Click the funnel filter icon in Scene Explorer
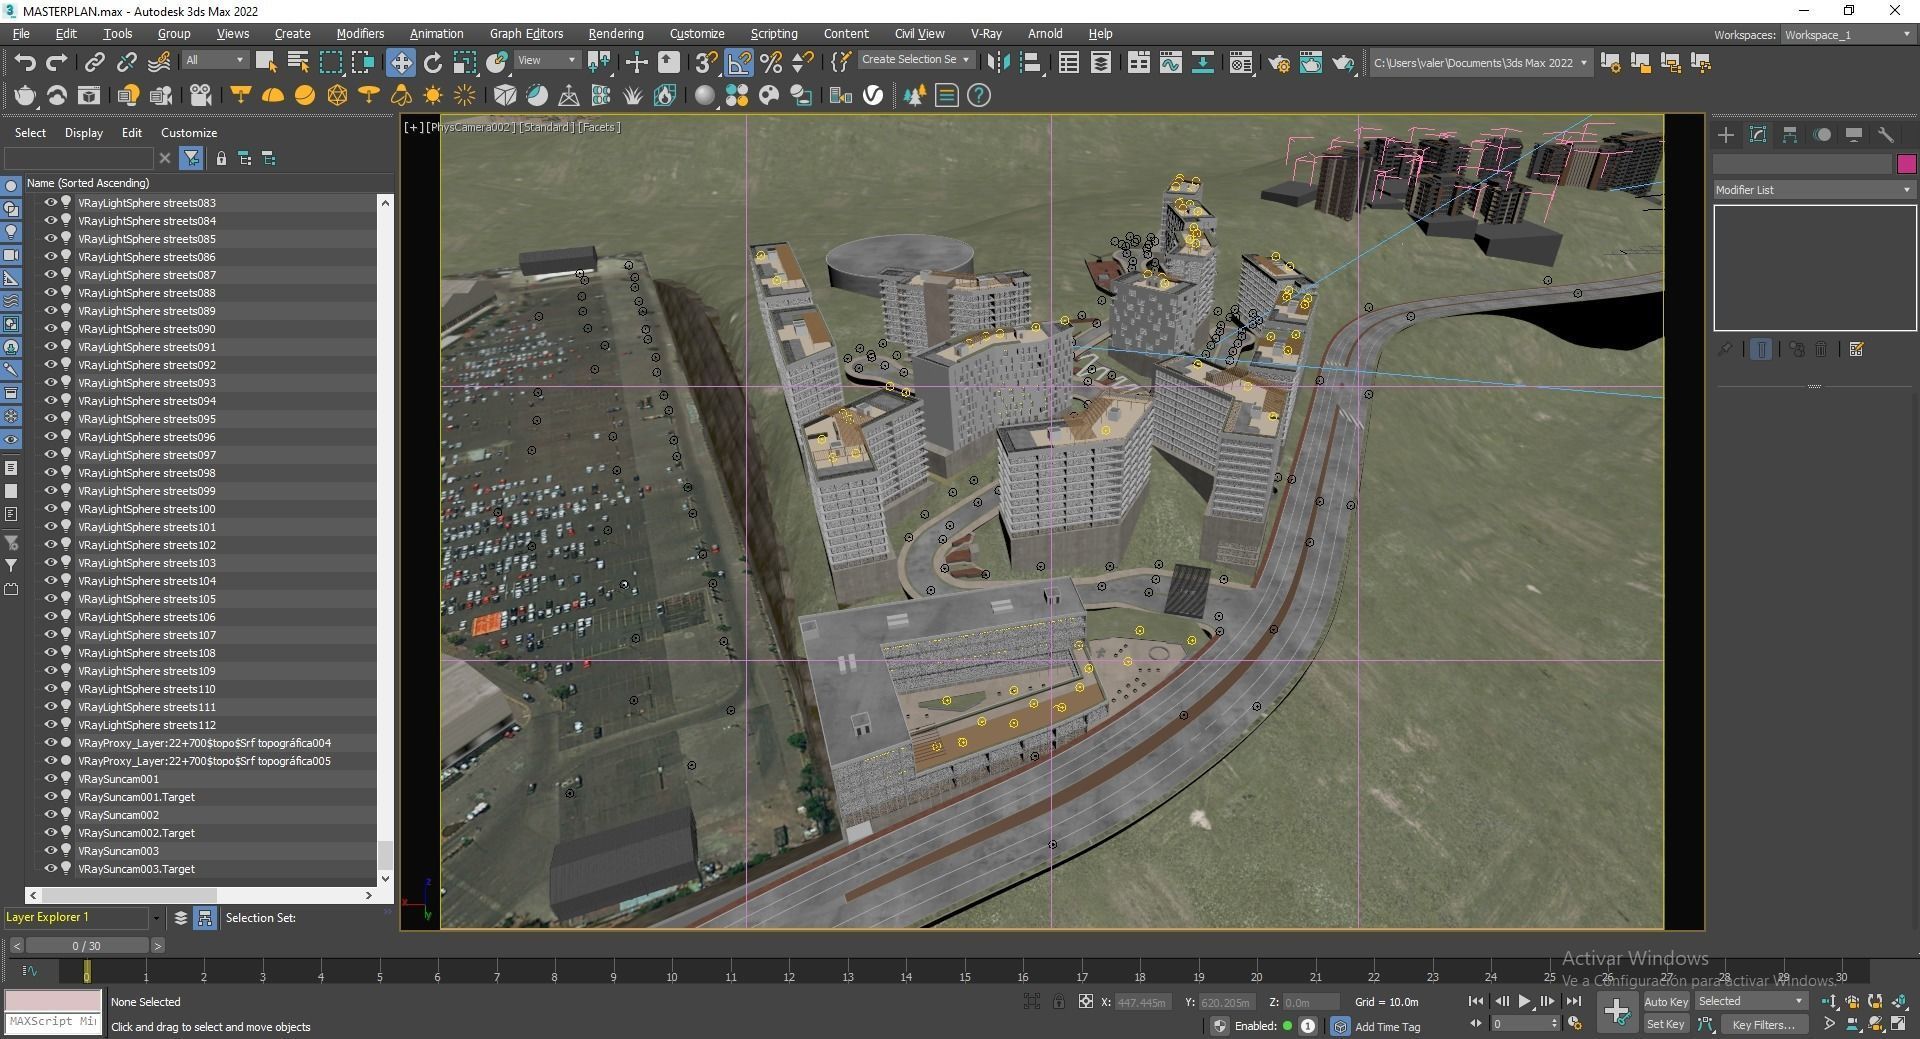Screen dimensions: 1920x1039 tap(191, 158)
